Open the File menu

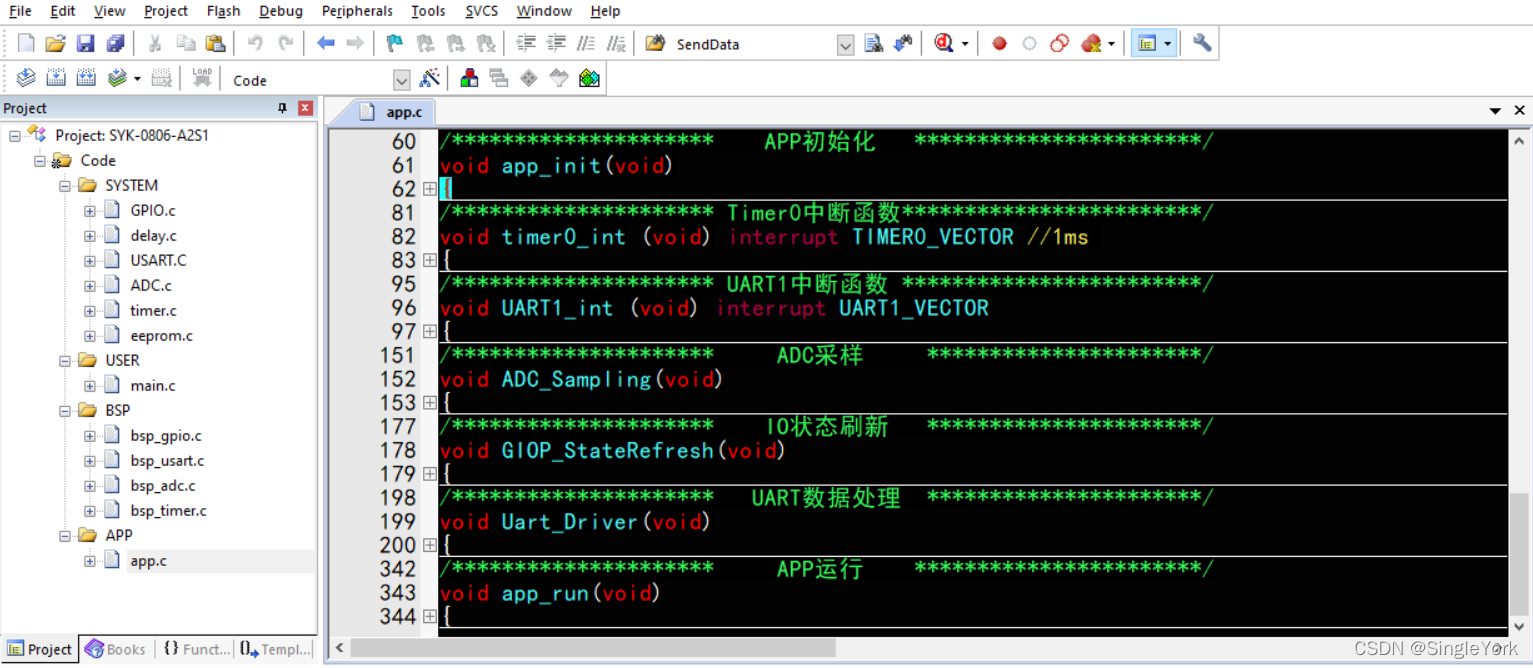click(20, 11)
